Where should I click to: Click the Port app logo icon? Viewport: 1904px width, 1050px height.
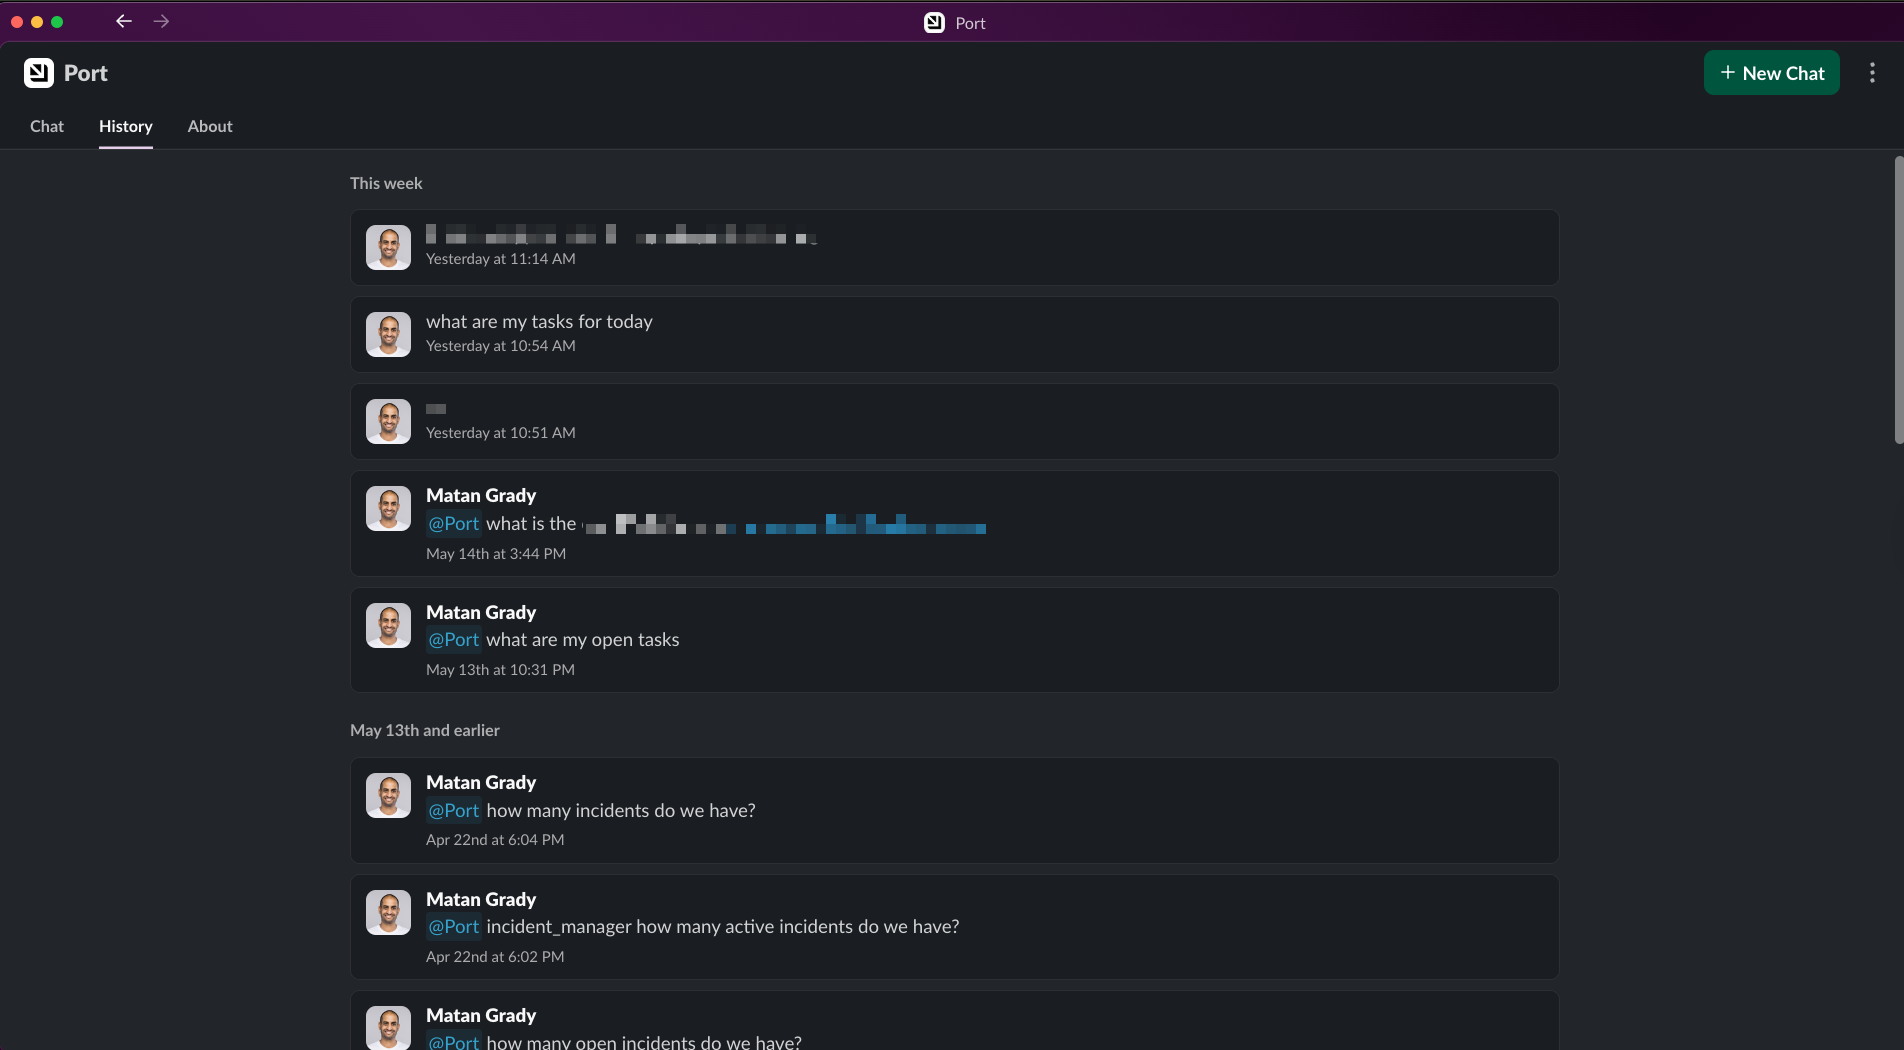[x=39, y=72]
